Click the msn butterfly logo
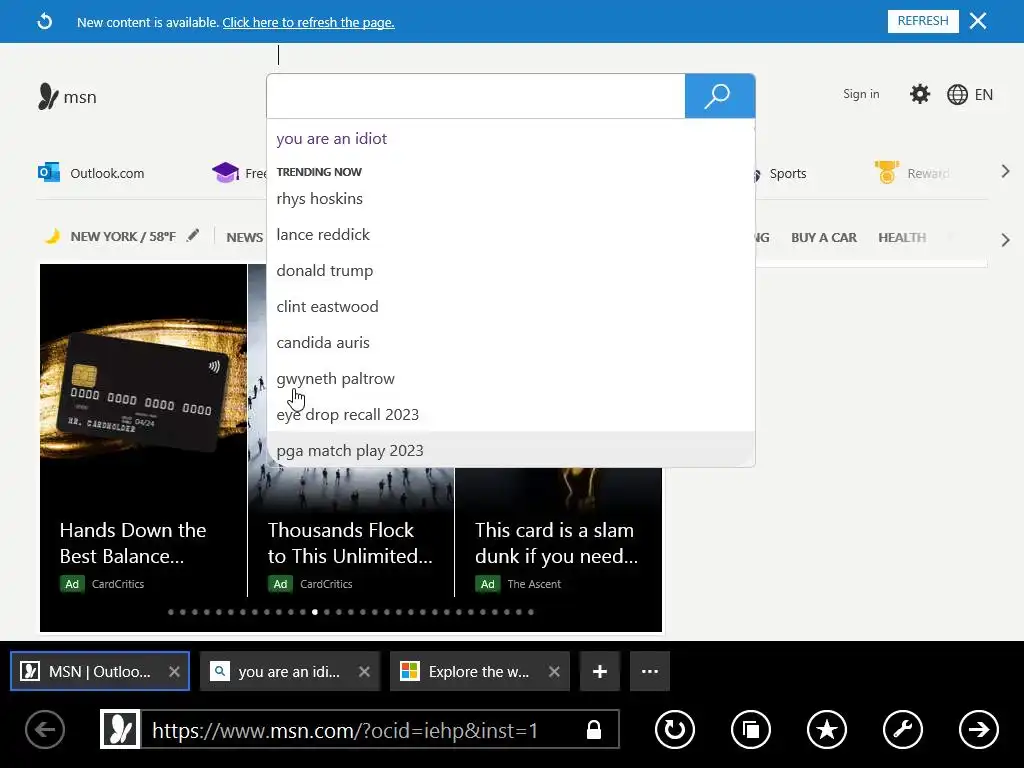1024x768 pixels. coord(67,97)
